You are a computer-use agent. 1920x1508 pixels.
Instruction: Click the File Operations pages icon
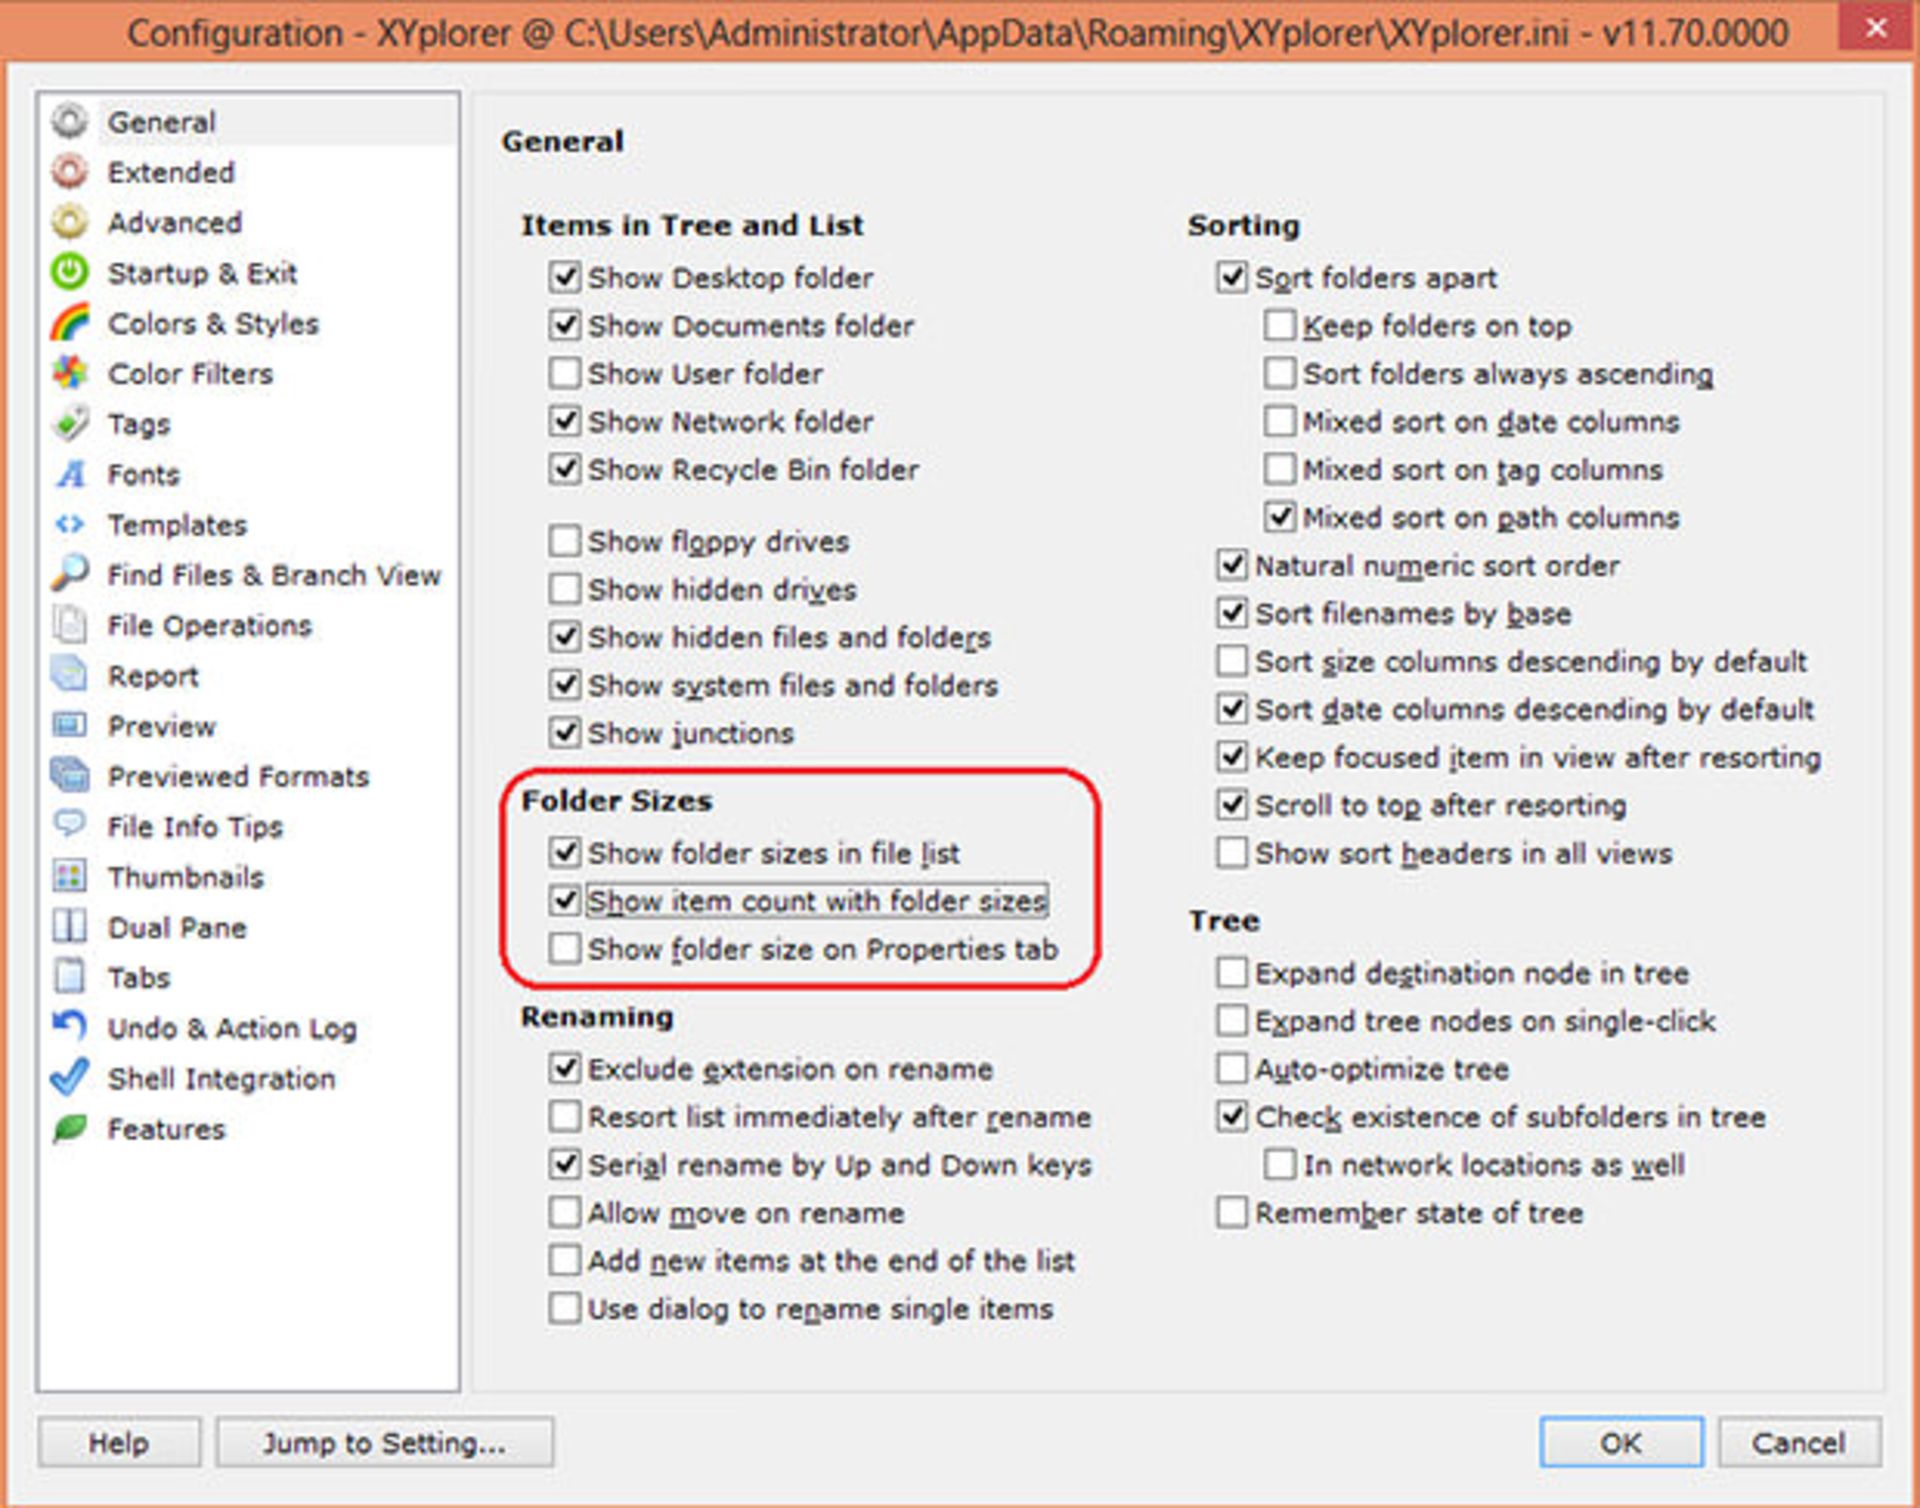pyautogui.click(x=70, y=625)
